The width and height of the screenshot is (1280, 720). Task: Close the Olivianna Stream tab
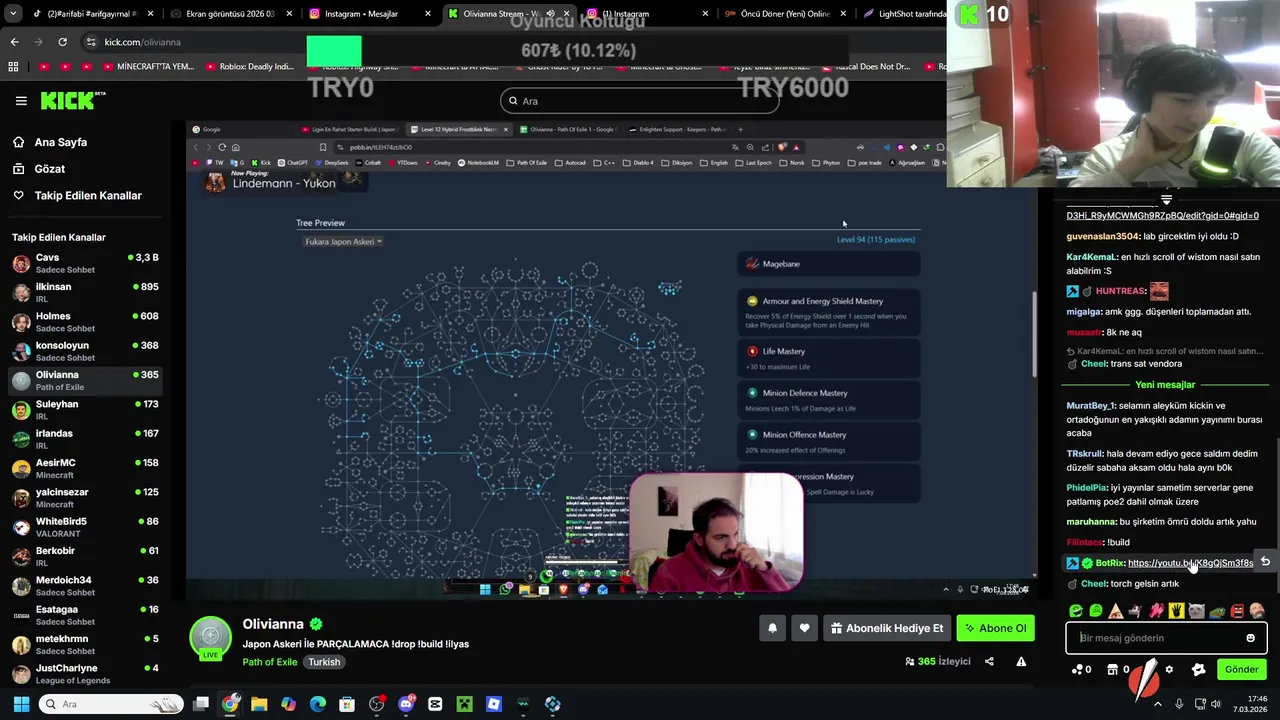click(x=565, y=14)
